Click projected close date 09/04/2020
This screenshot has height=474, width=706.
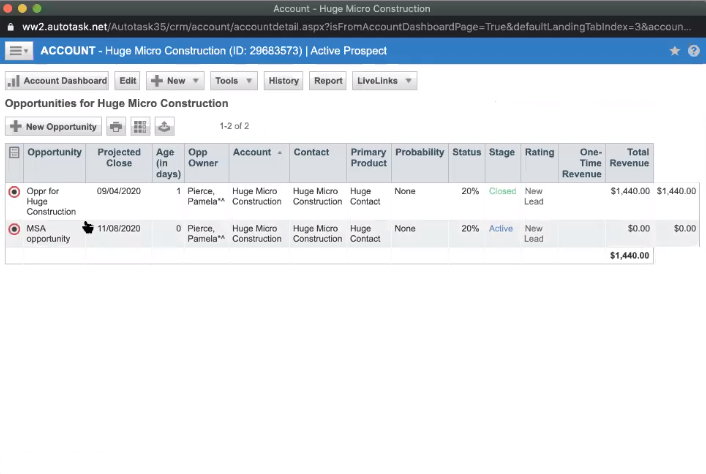coord(119,191)
